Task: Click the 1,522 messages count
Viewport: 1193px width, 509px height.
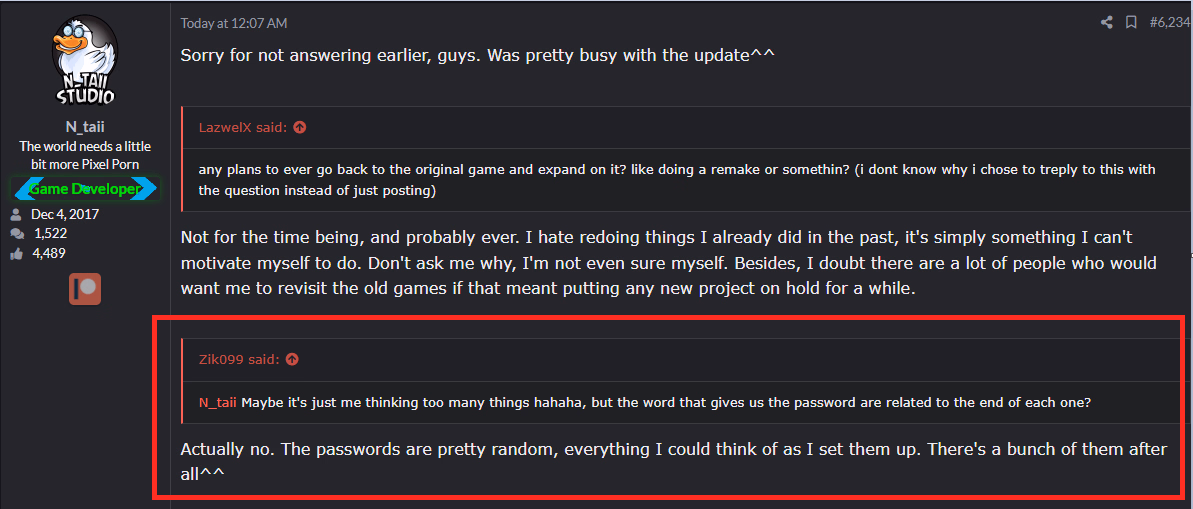Action: point(50,233)
